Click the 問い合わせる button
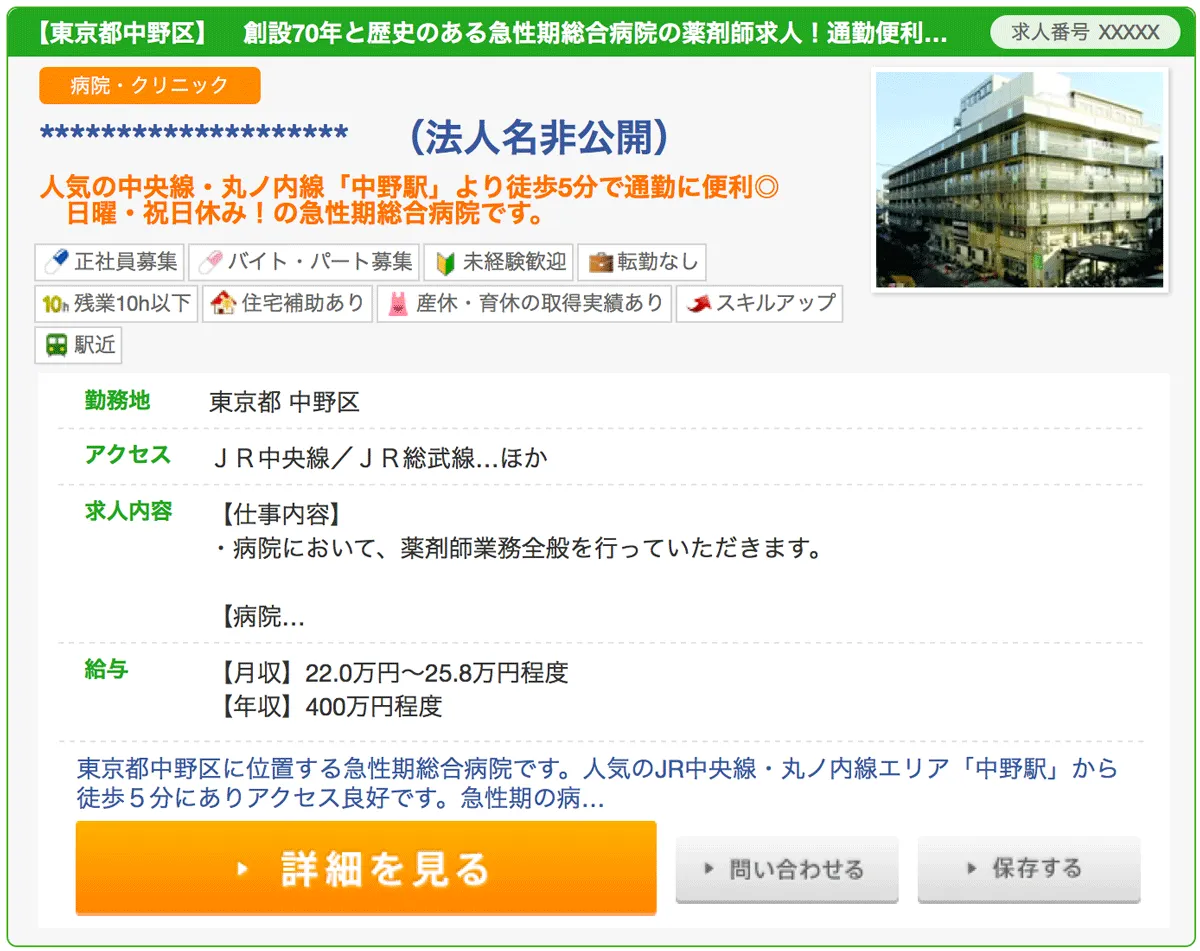 click(786, 868)
